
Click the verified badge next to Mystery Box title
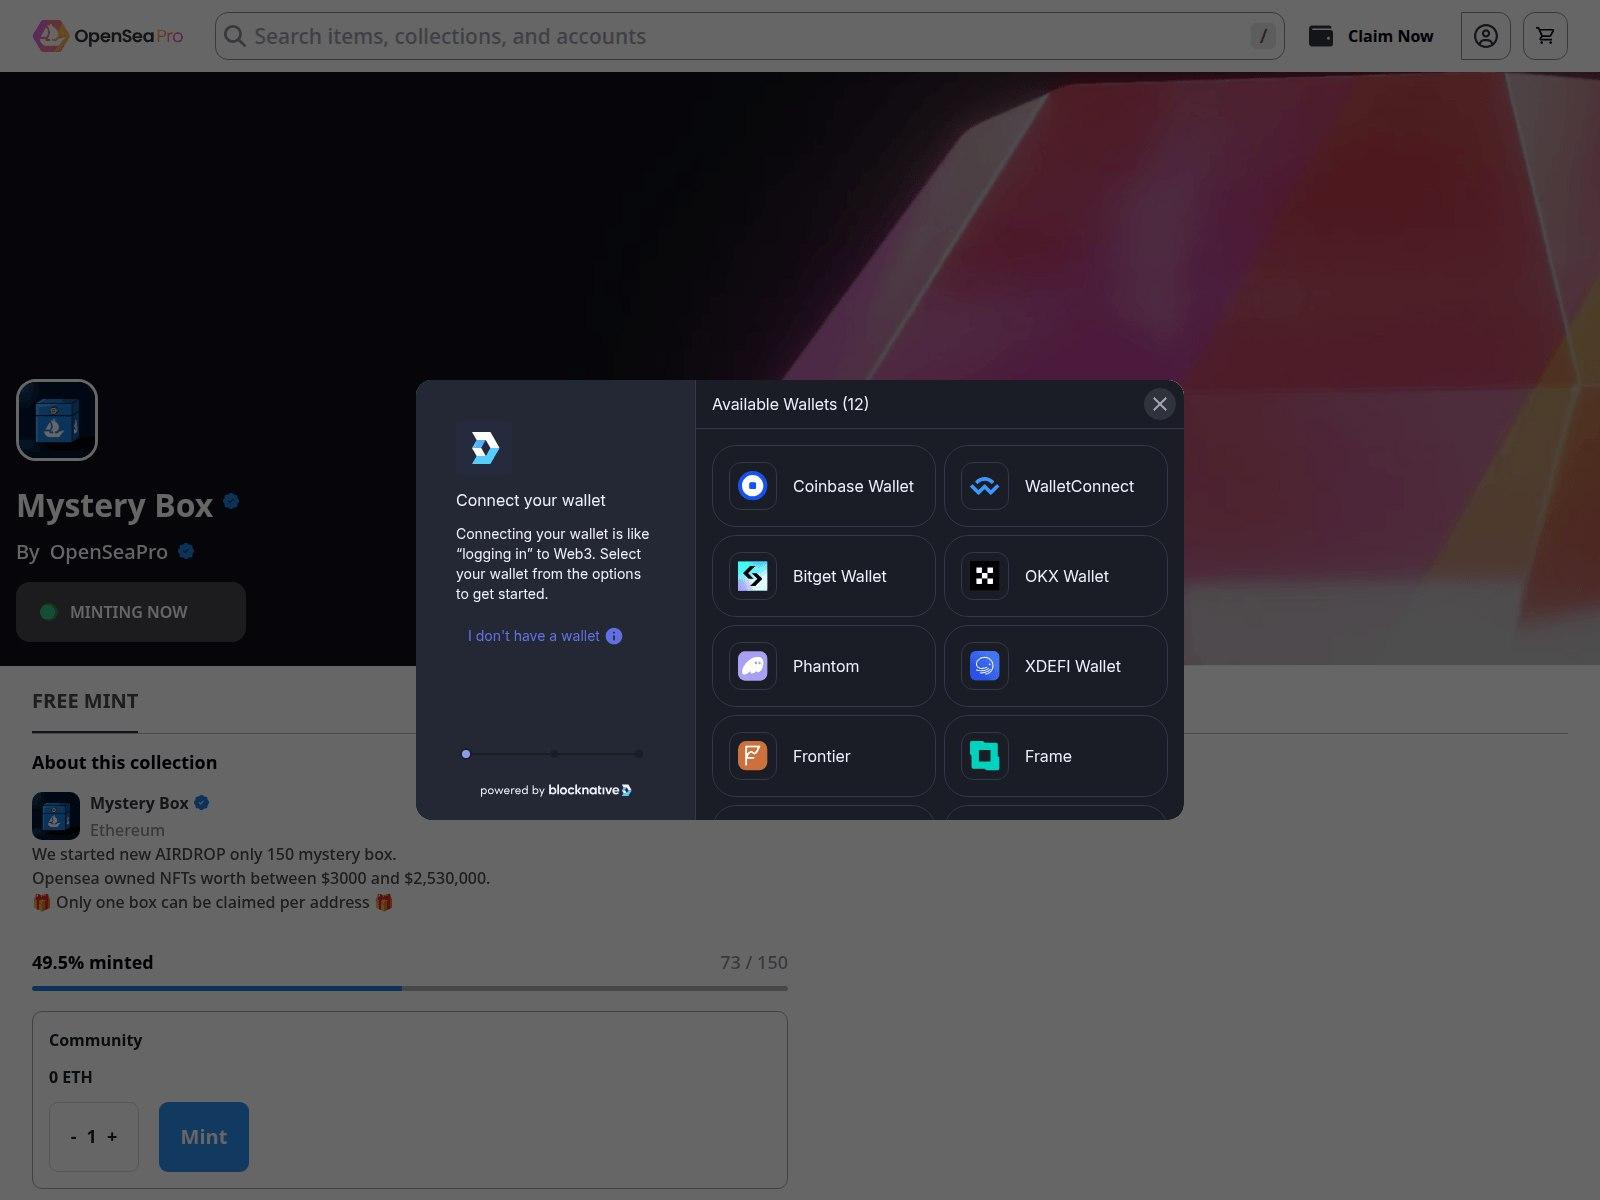coord(231,501)
